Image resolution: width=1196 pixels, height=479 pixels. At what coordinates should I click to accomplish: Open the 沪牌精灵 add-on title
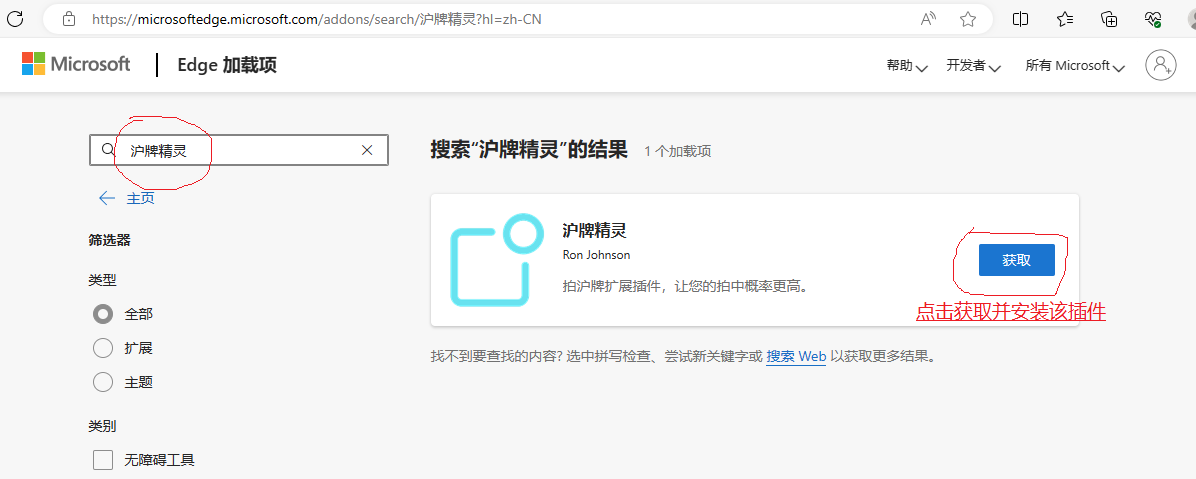[594, 230]
